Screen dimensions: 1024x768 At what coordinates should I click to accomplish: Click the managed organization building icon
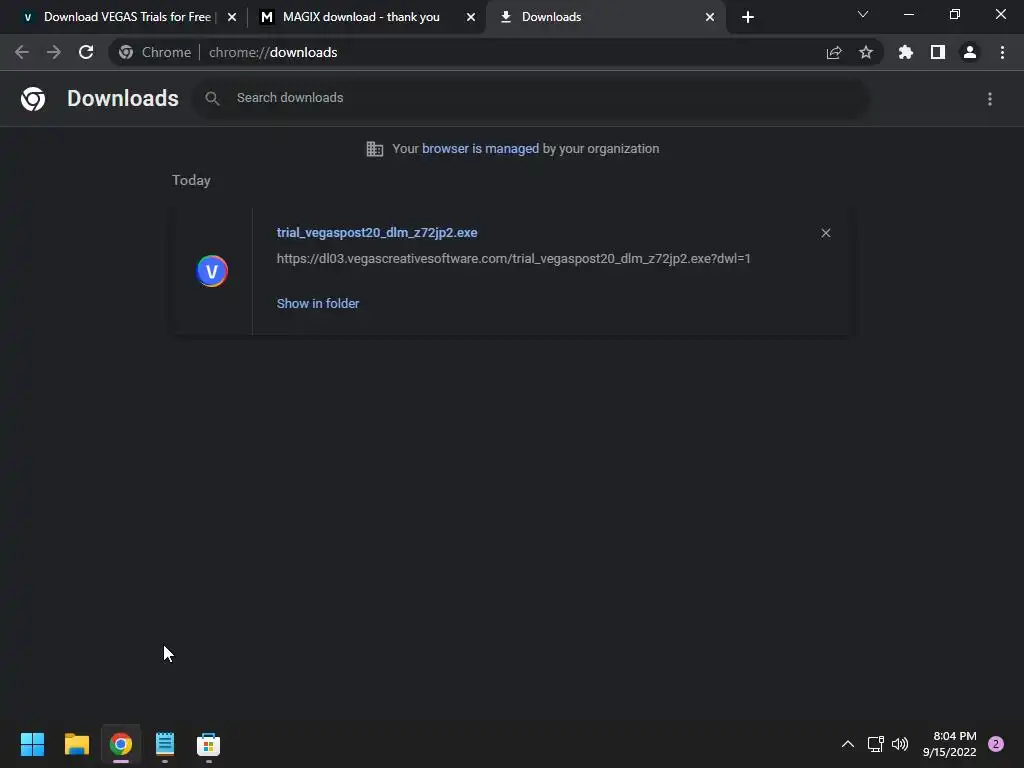(x=375, y=149)
